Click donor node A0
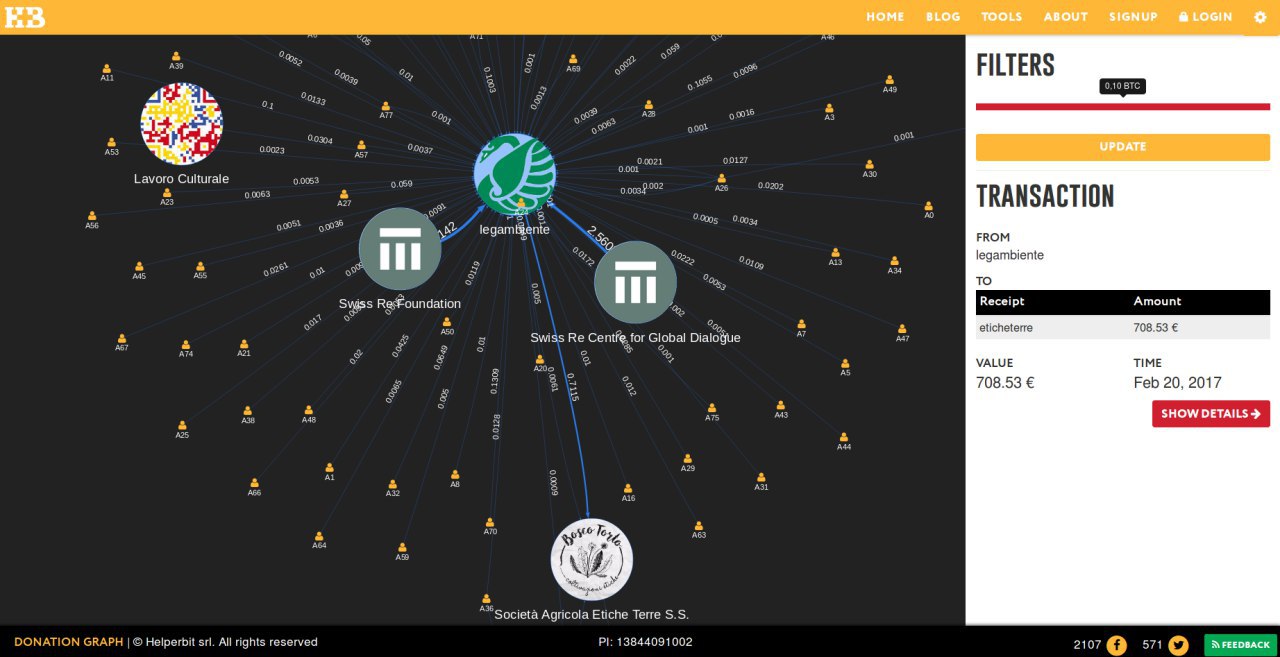The width and height of the screenshot is (1280, 657). point(929,206)
